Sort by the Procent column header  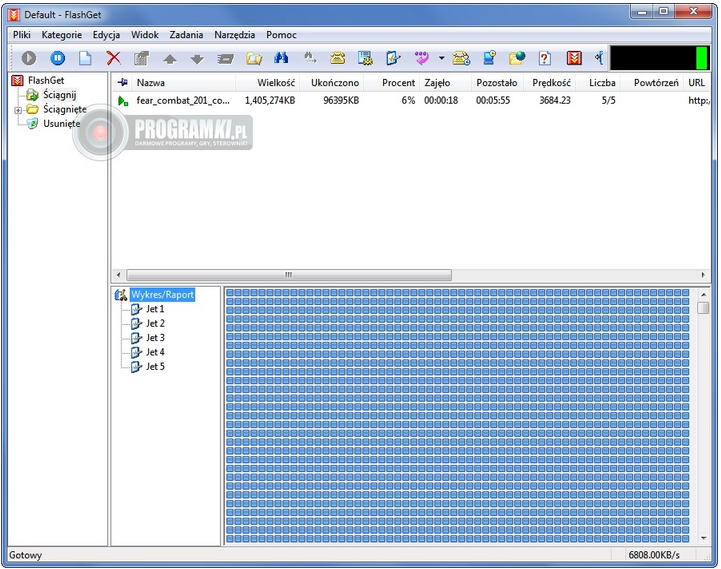[x=392, y=83]
